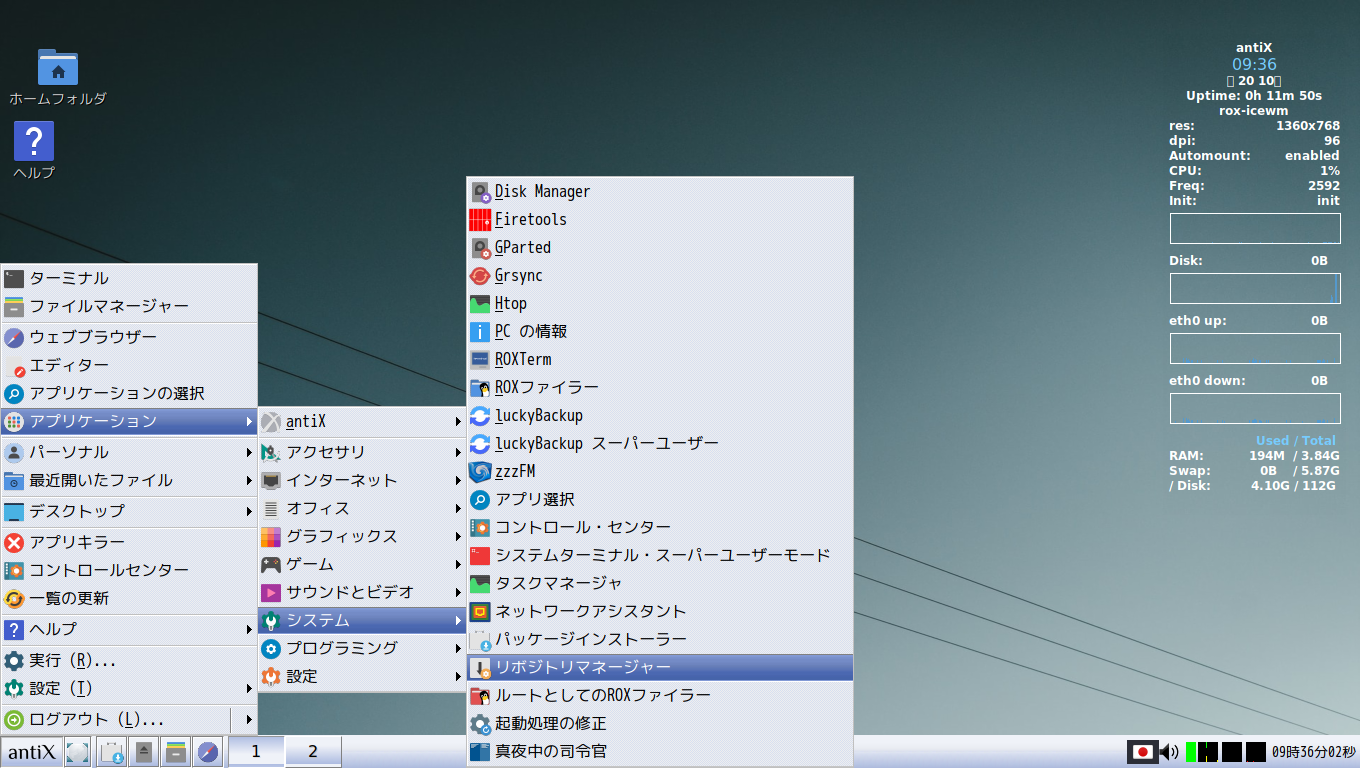
Task: Expand パーソナル submenu
Action: pyautogui.click(x=129, y=453)
